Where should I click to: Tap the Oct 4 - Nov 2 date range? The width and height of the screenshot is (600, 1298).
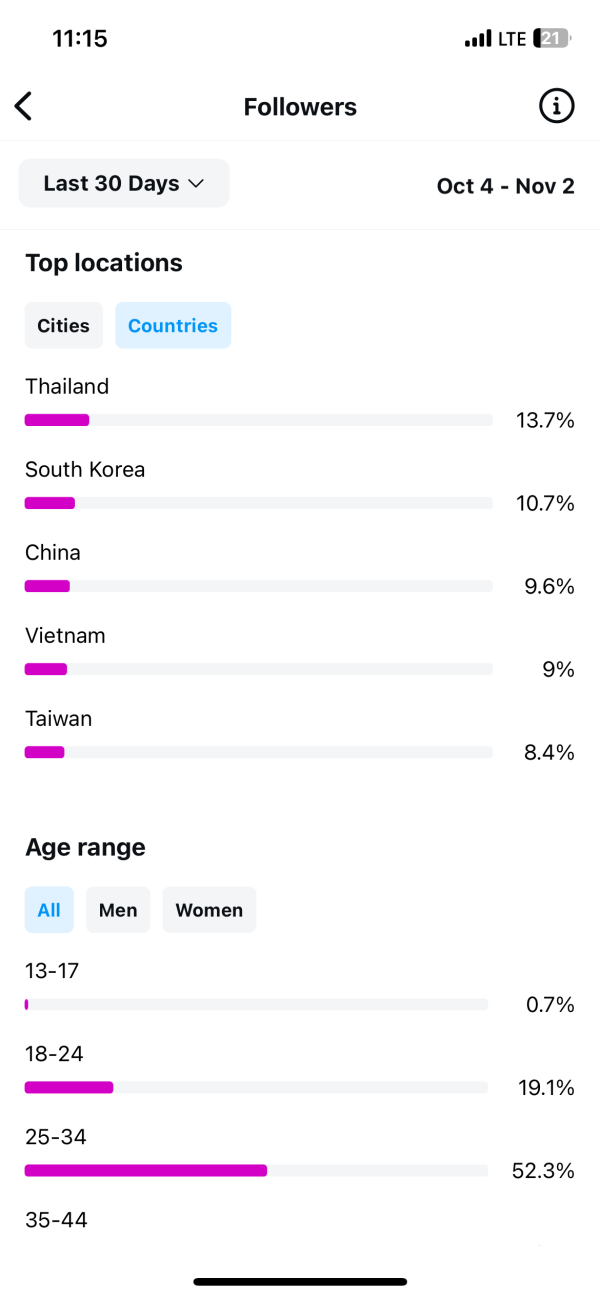click(x=505, y=186)
